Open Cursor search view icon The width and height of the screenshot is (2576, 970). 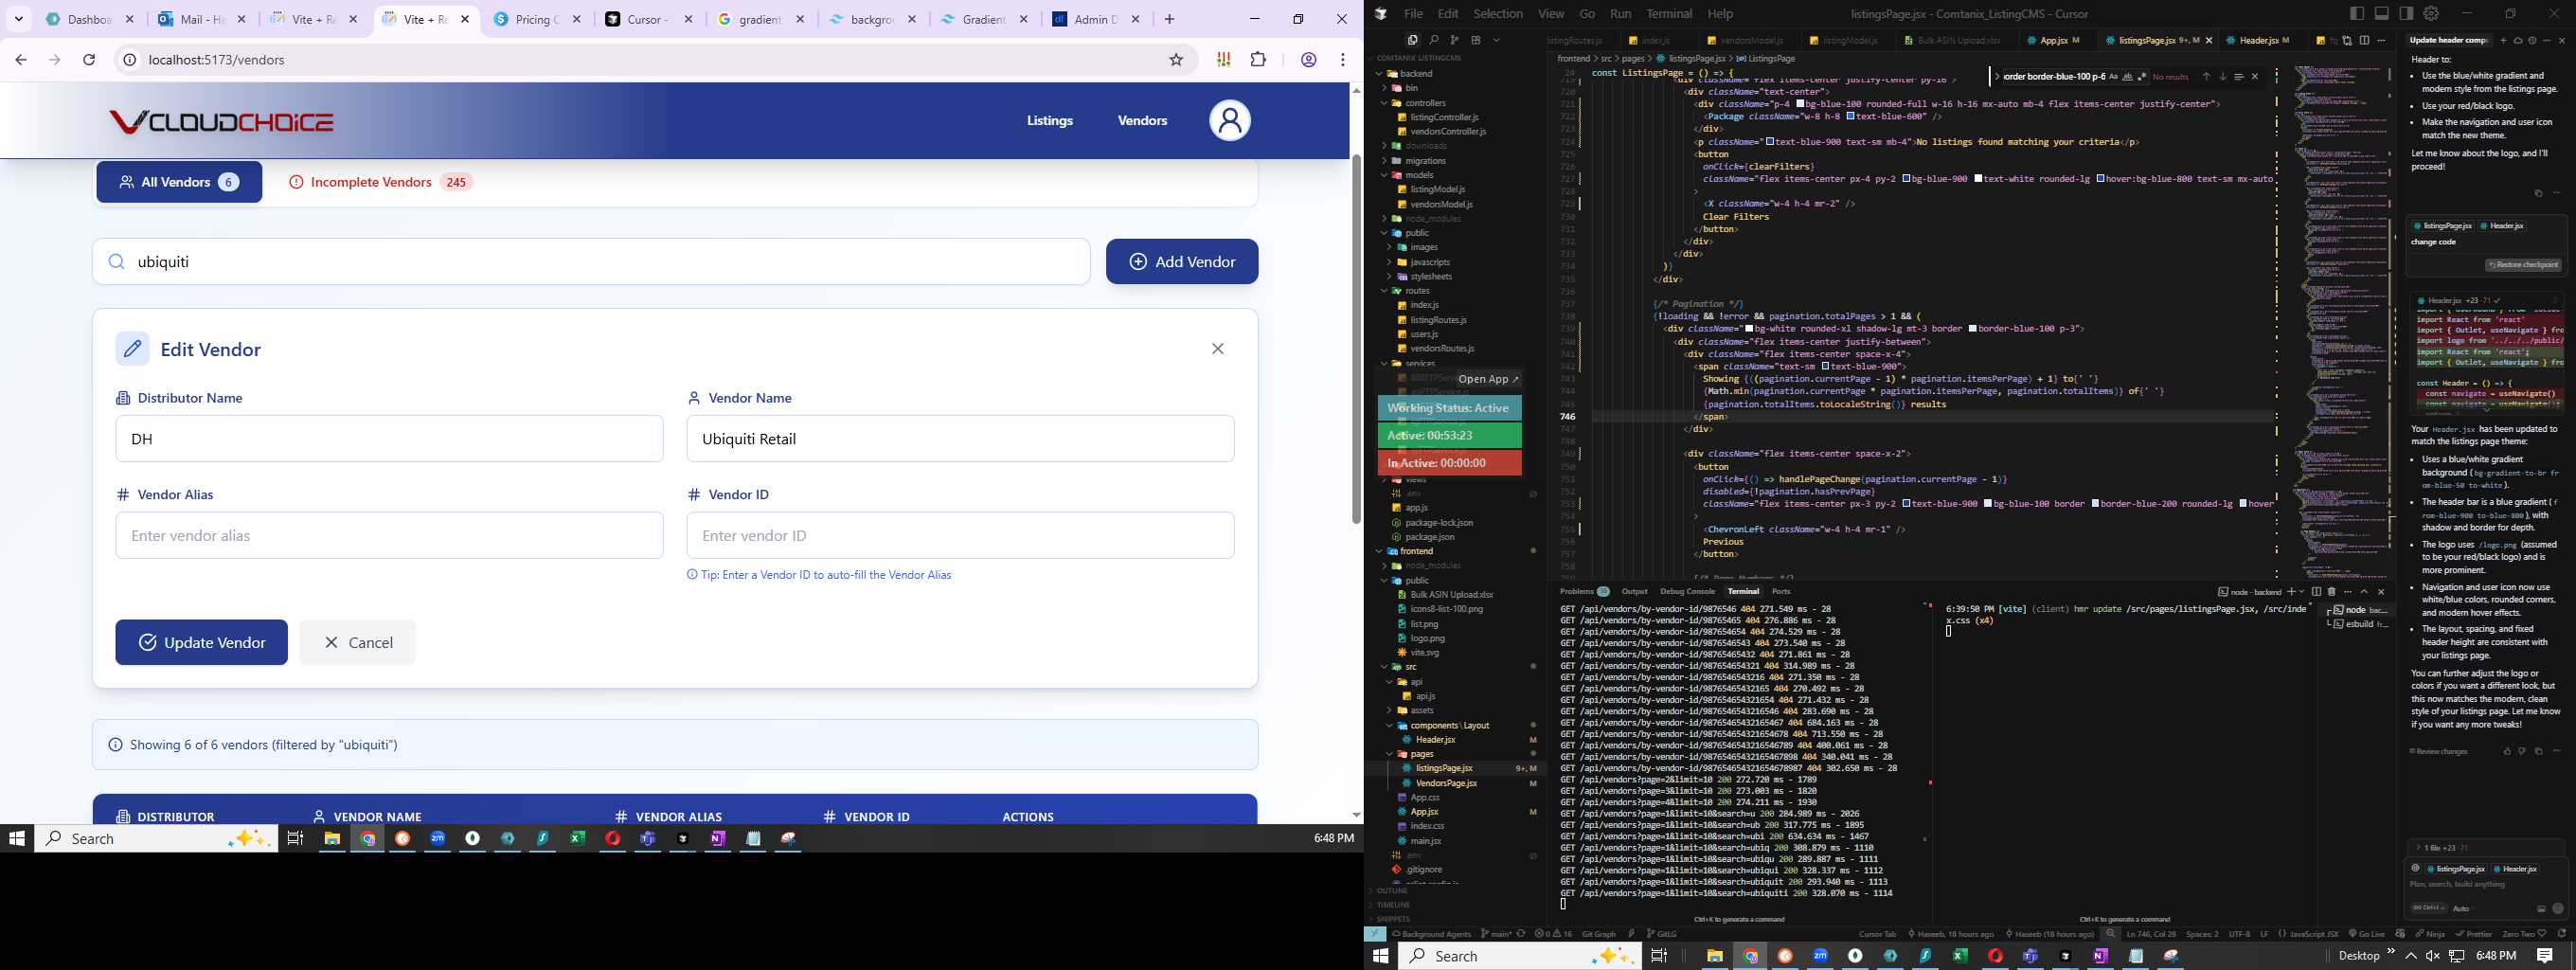point(1433,40)
